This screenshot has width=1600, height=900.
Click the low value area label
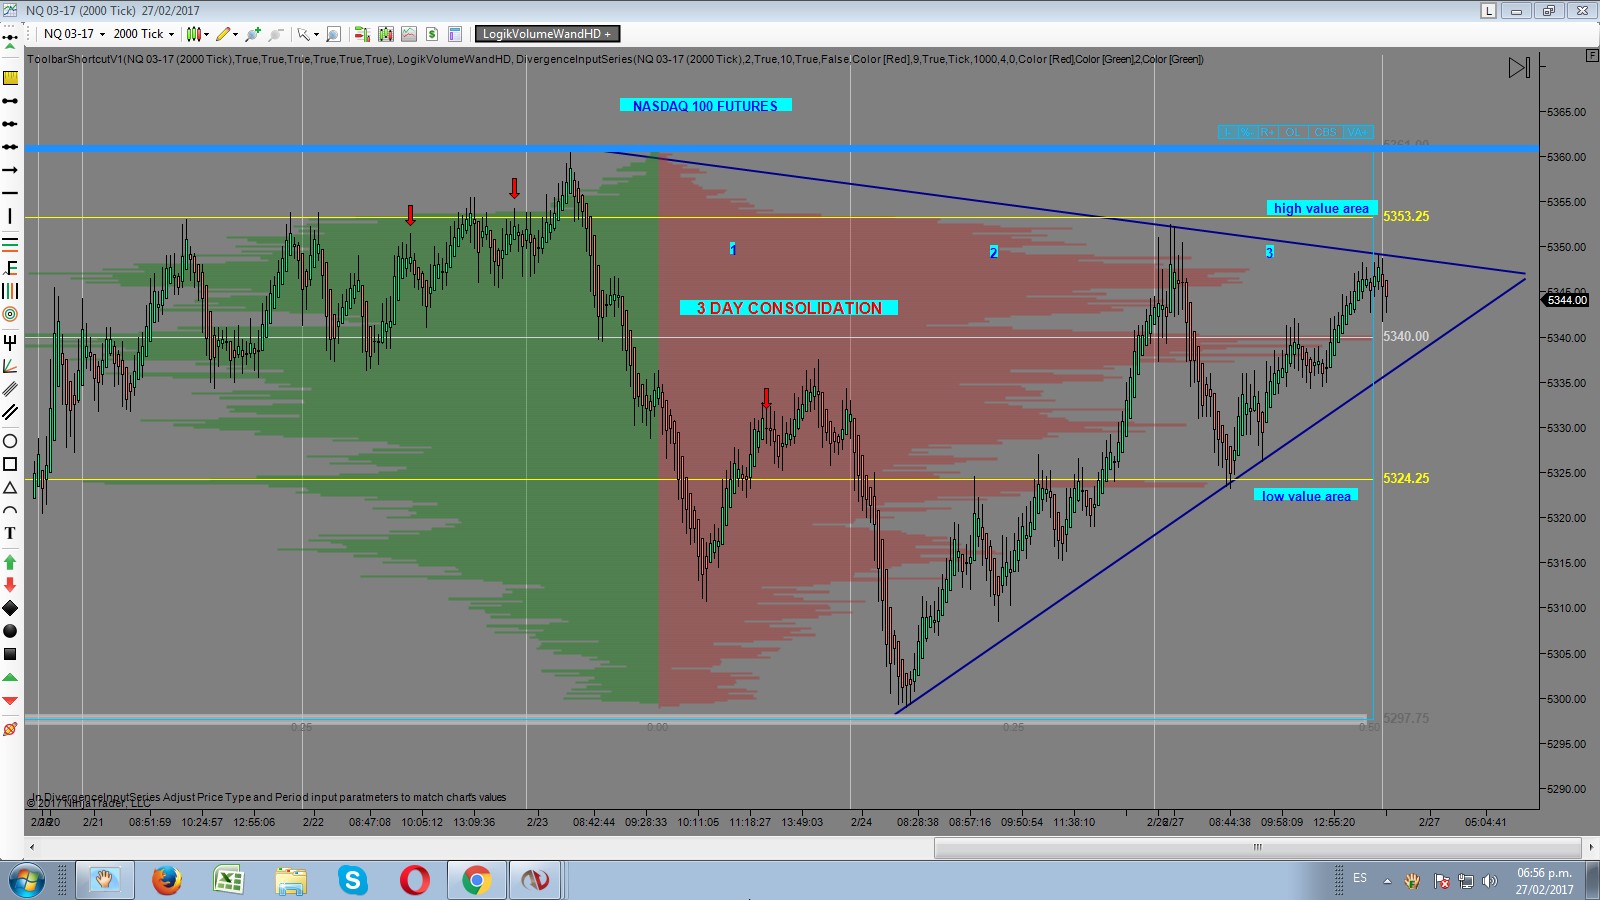[x=1306, y=496]
